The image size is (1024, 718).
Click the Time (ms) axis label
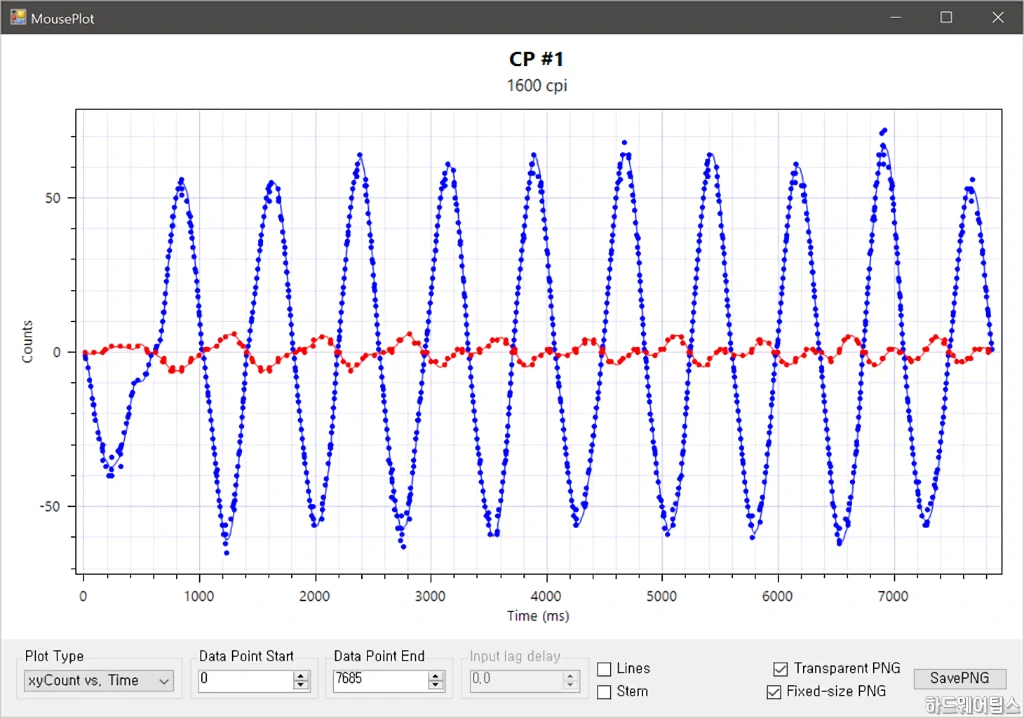point(538,615)
